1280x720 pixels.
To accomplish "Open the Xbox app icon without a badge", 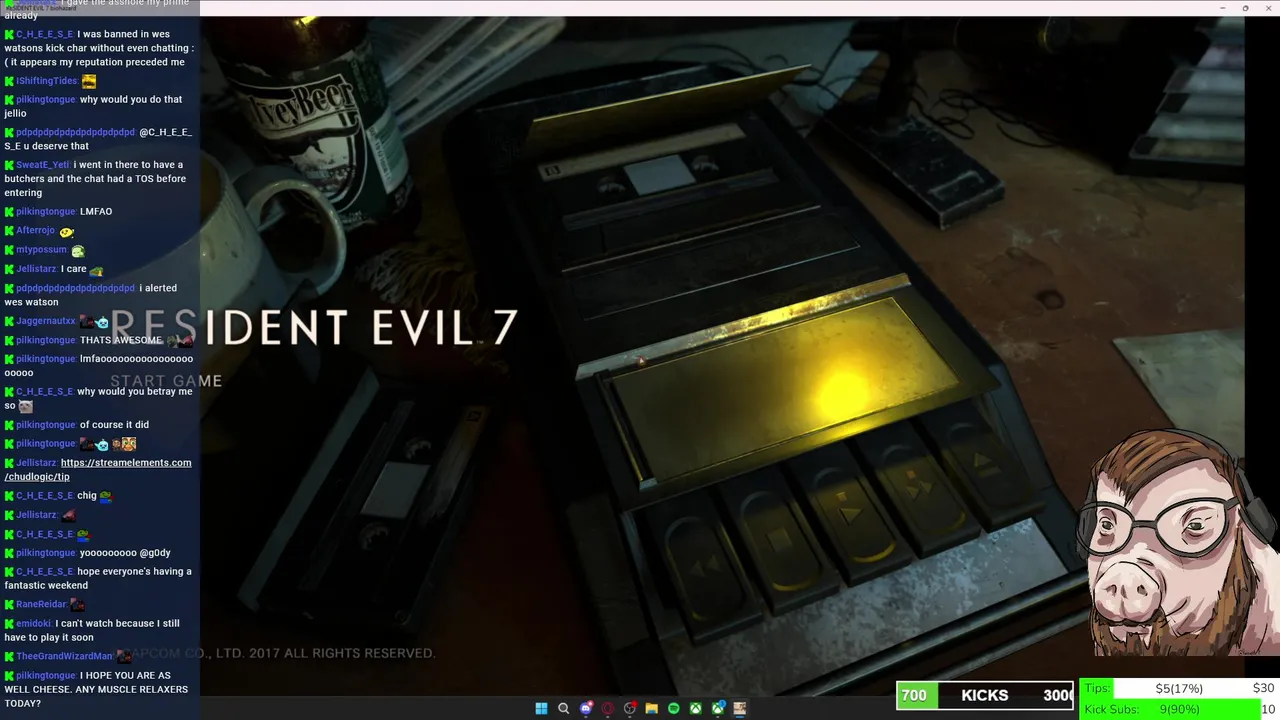I will [696, 708].
